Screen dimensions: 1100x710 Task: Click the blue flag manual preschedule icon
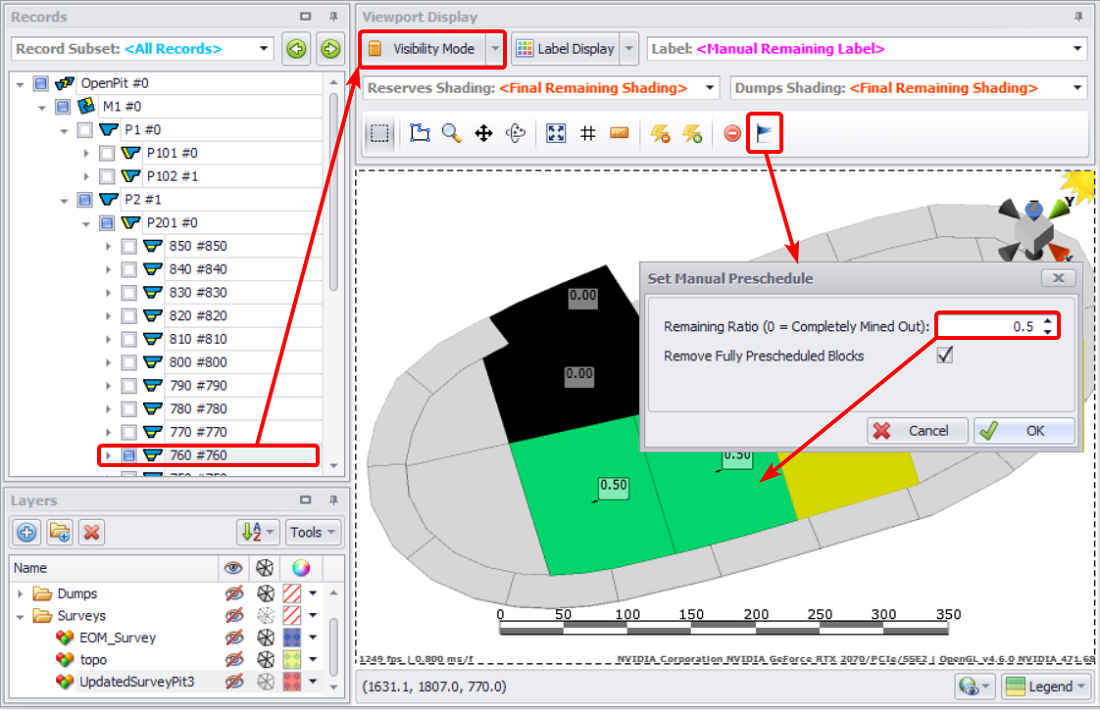click(x=764, y=133)
